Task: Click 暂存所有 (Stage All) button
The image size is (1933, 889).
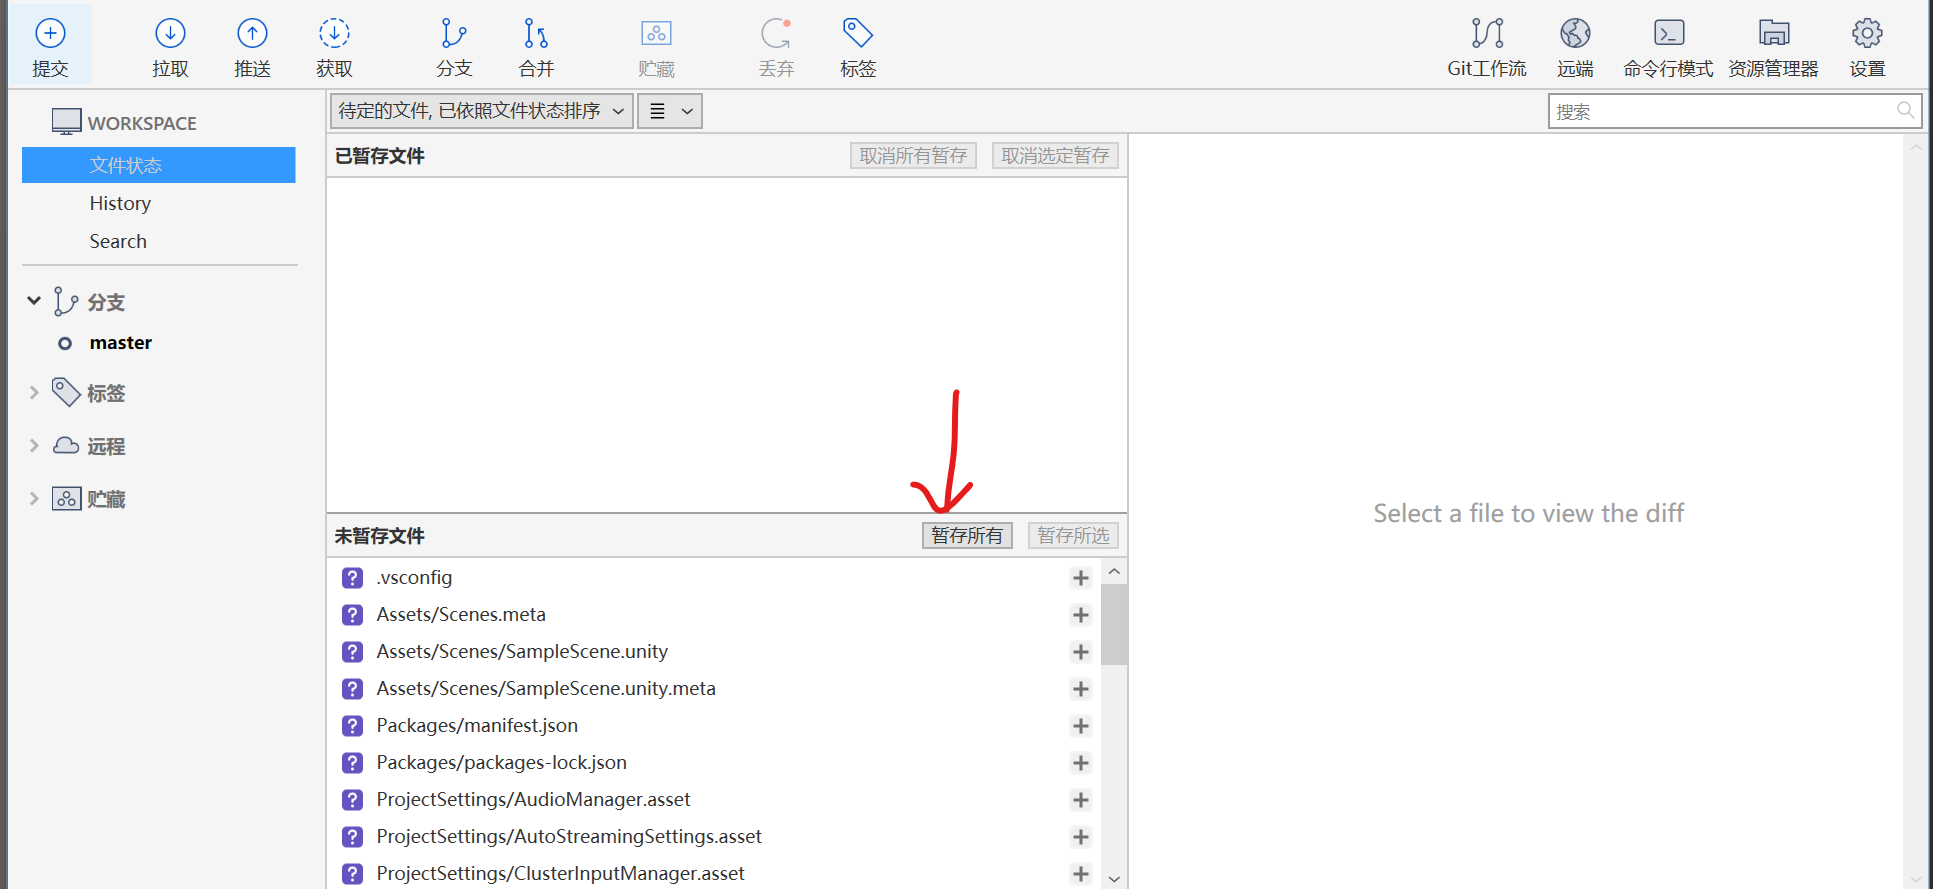Action: coord(967,535)
